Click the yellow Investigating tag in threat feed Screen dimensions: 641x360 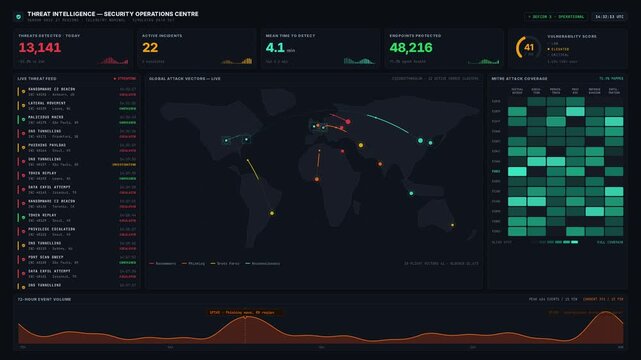(124, 165)
